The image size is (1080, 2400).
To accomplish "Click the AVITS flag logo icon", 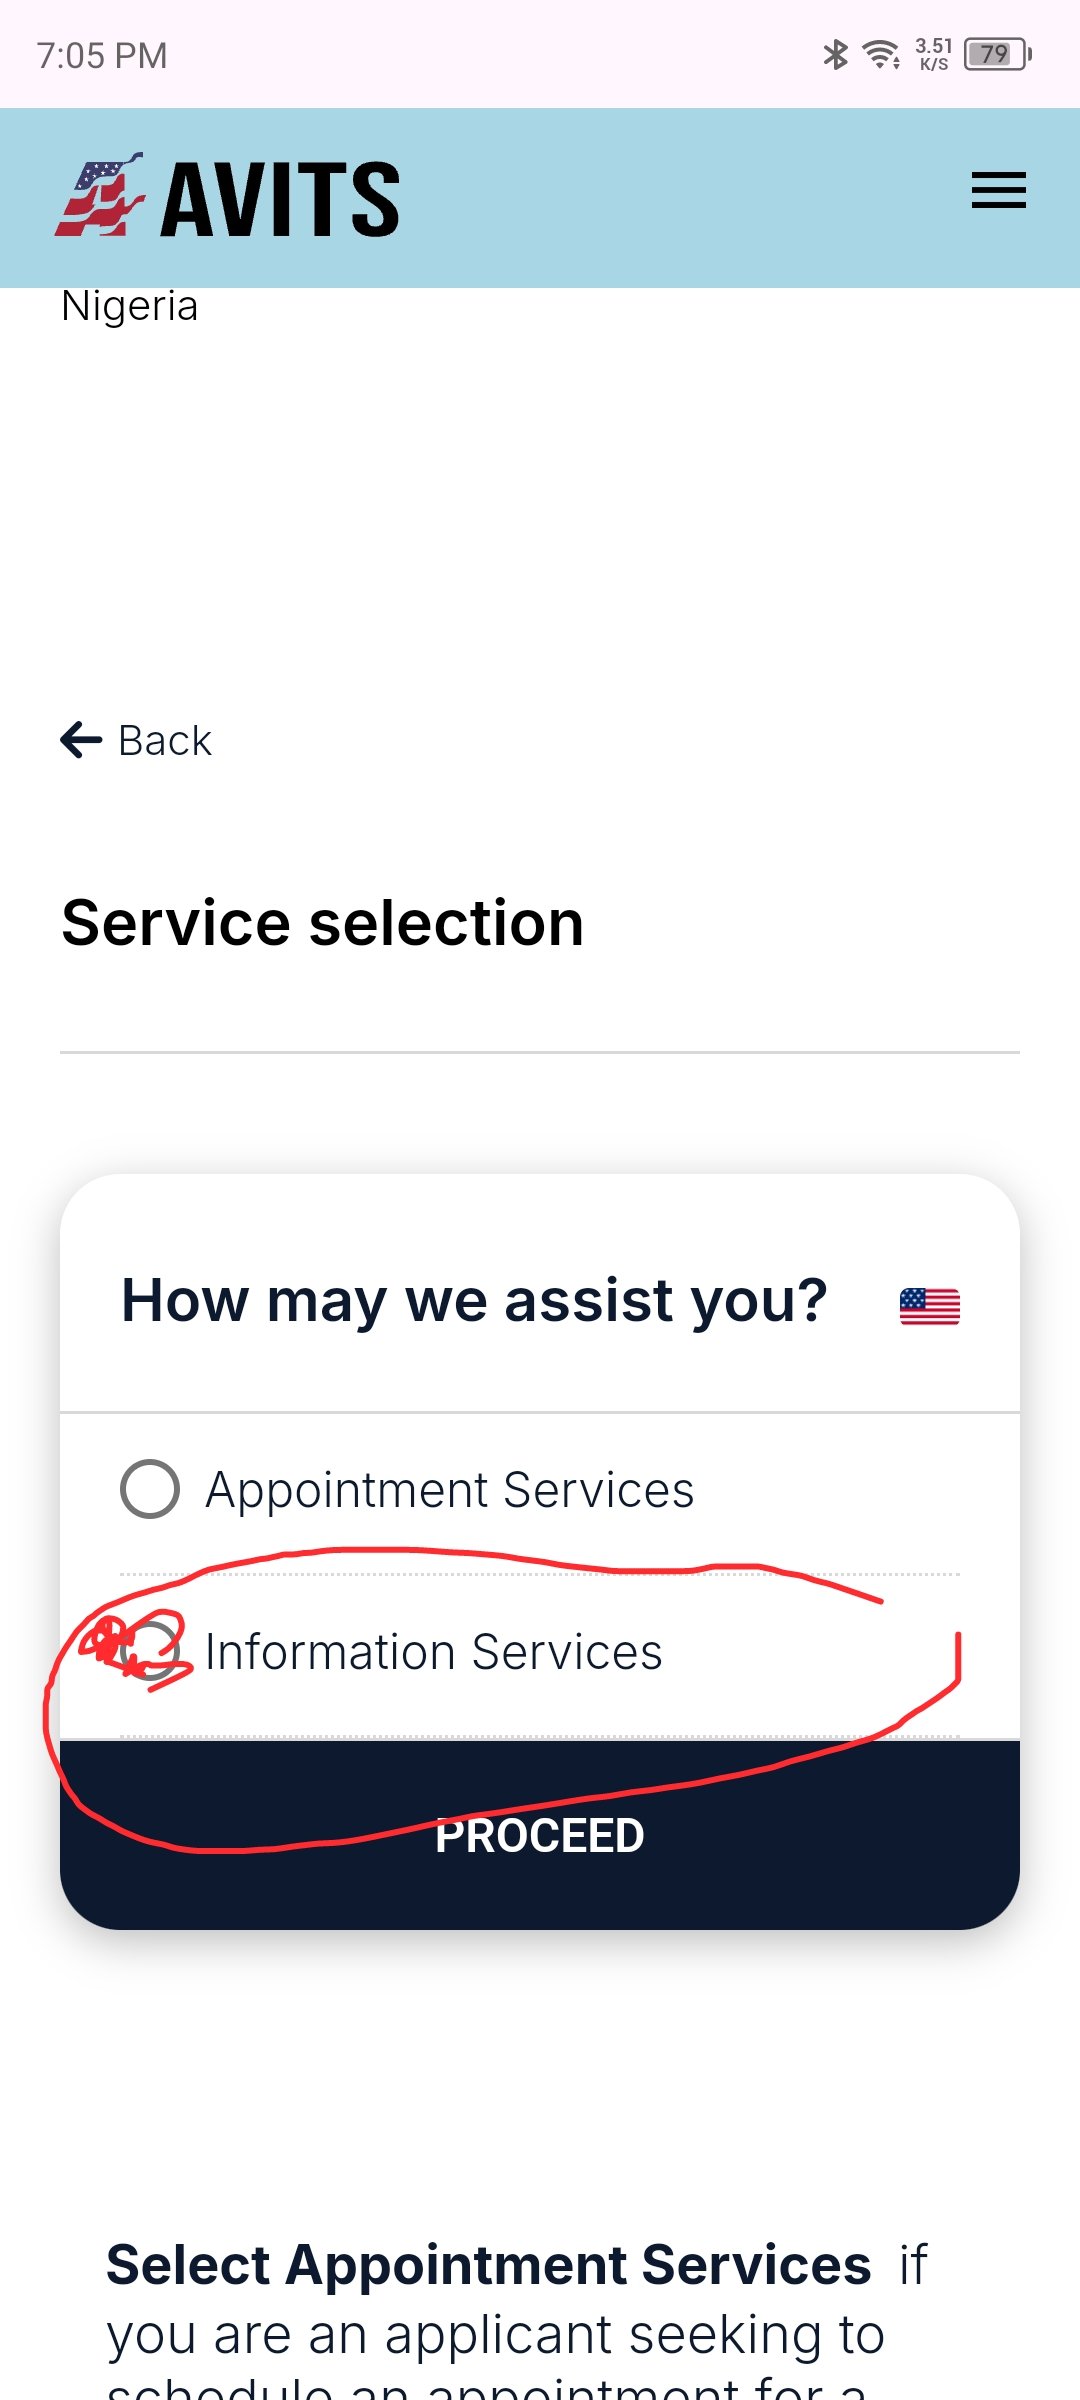I will (100, 195).
